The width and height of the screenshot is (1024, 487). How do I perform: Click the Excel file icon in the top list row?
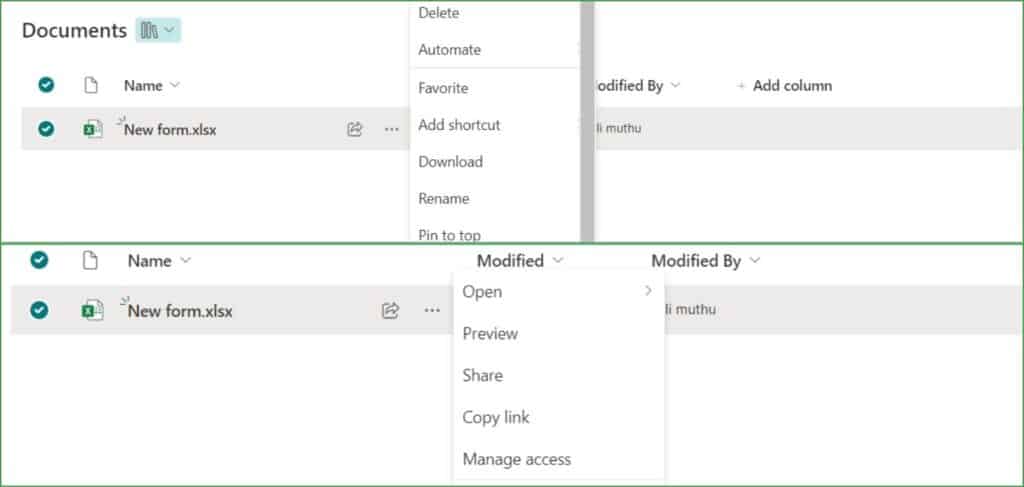pos(93,129)
